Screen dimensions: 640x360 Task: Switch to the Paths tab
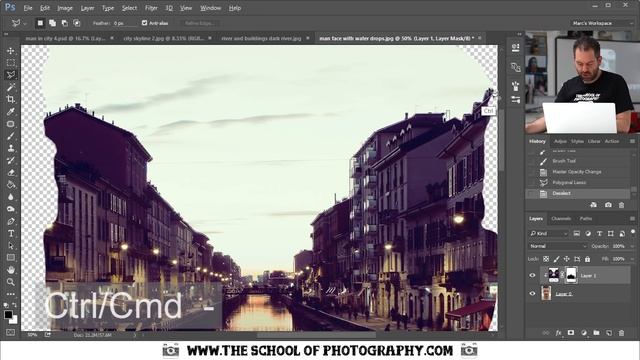coord(586,219)
